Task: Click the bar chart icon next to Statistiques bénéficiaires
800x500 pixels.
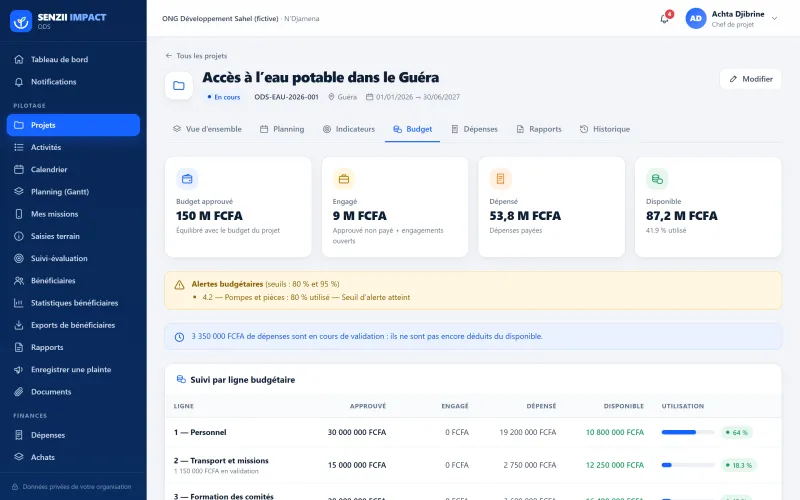Action: (x=19, y=303)
